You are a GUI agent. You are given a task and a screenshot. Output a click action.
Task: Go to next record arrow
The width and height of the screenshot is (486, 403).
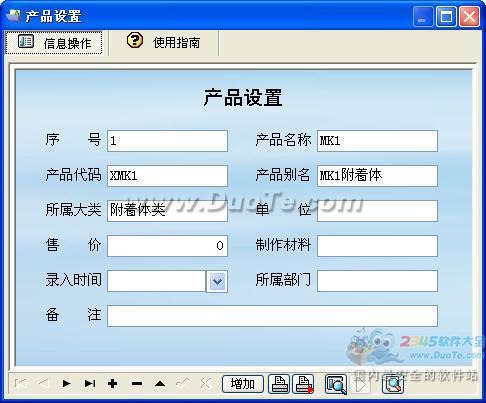point(66,384)
